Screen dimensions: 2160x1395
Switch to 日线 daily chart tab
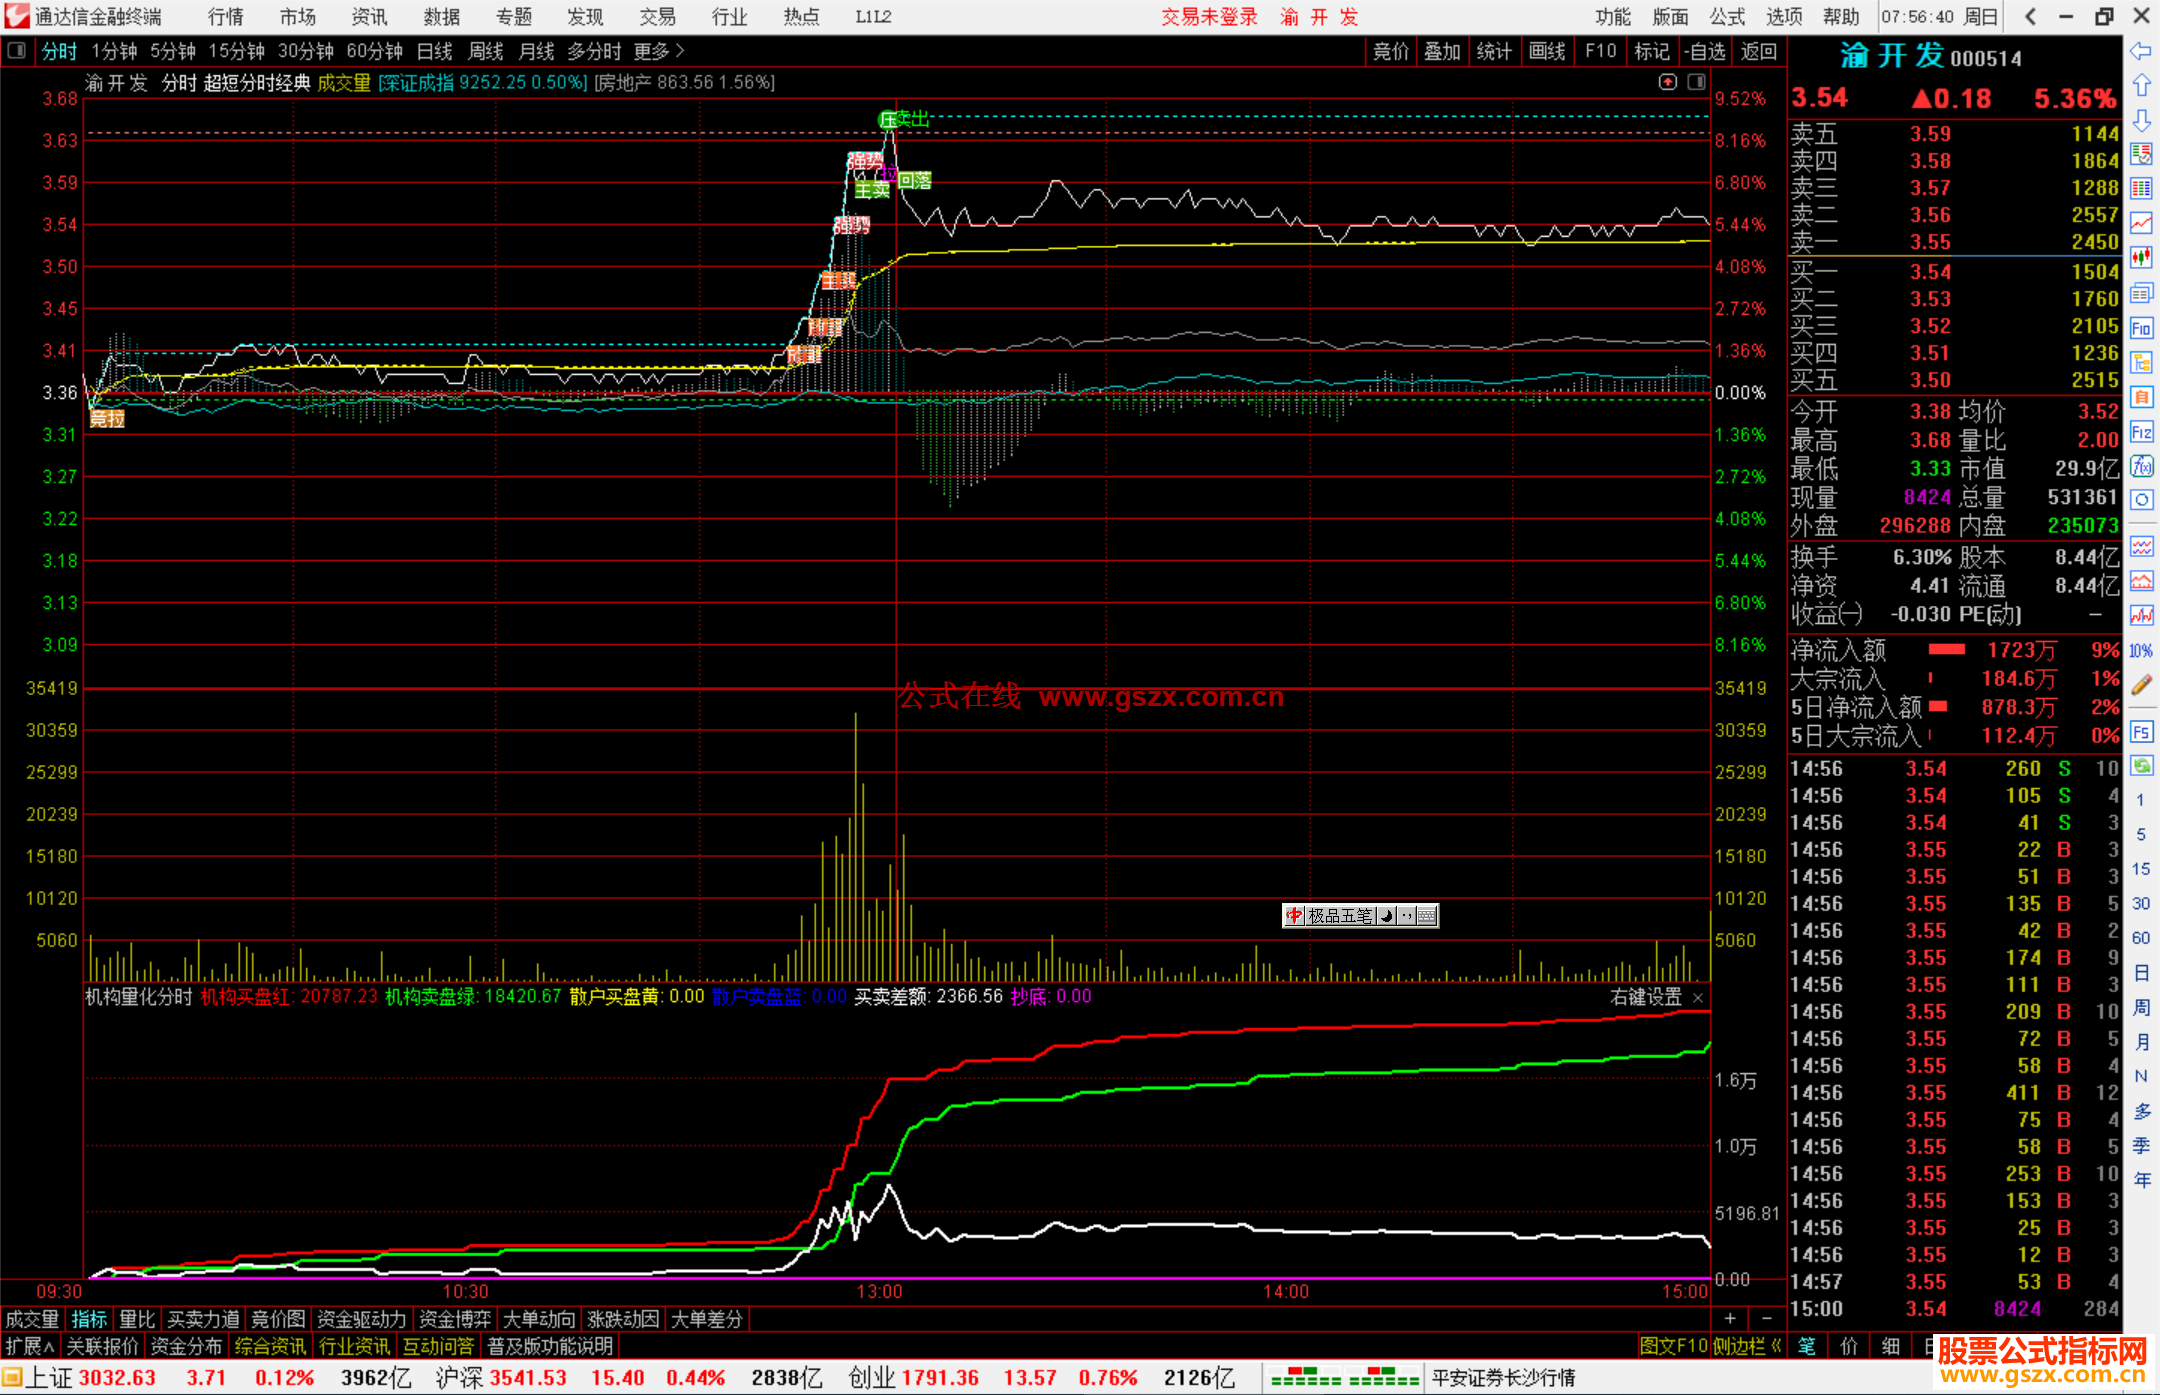click(434, 51)
